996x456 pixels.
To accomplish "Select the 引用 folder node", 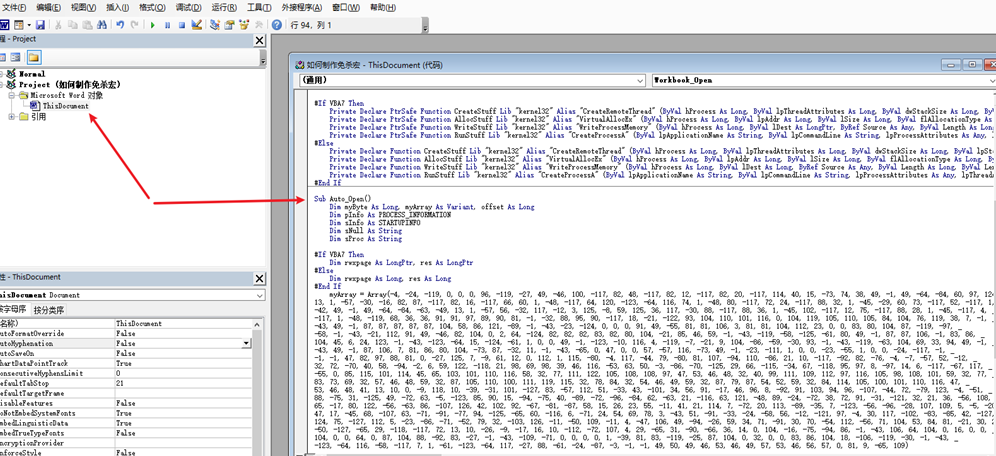I will (x=38, y=117).
